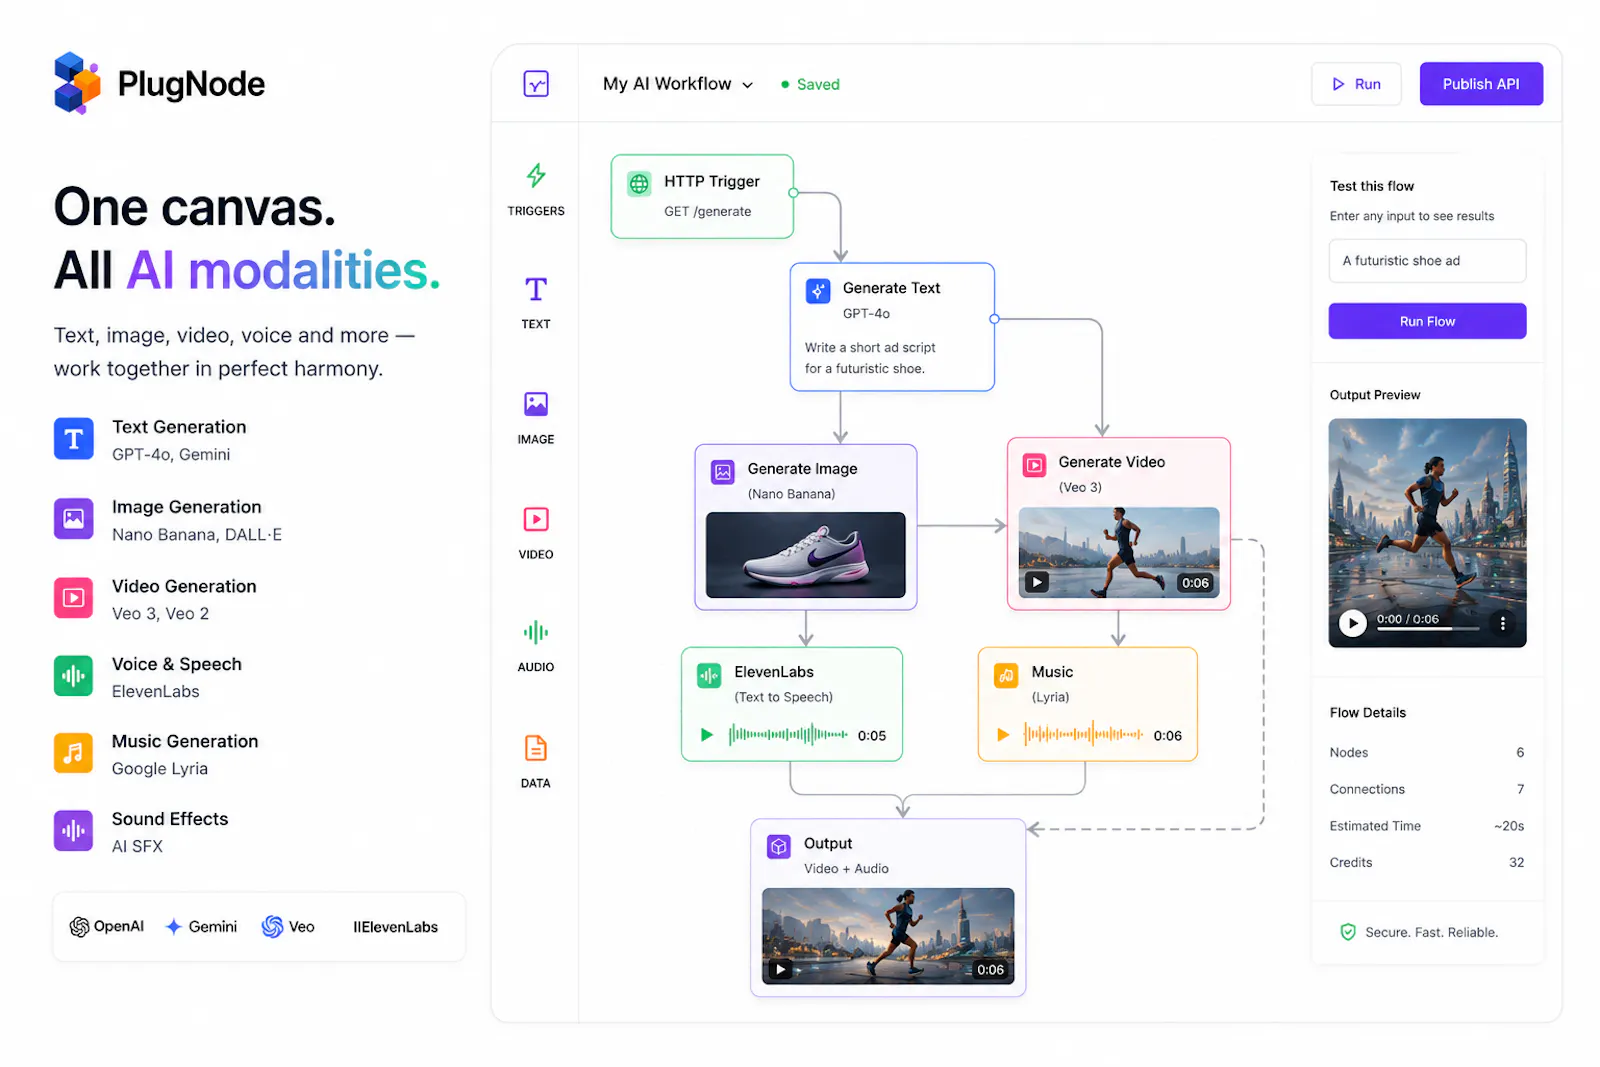The width and height of the screenshot is (1600, 1067).
Task: Click the Music node note icon
Action: [1006, 675]
